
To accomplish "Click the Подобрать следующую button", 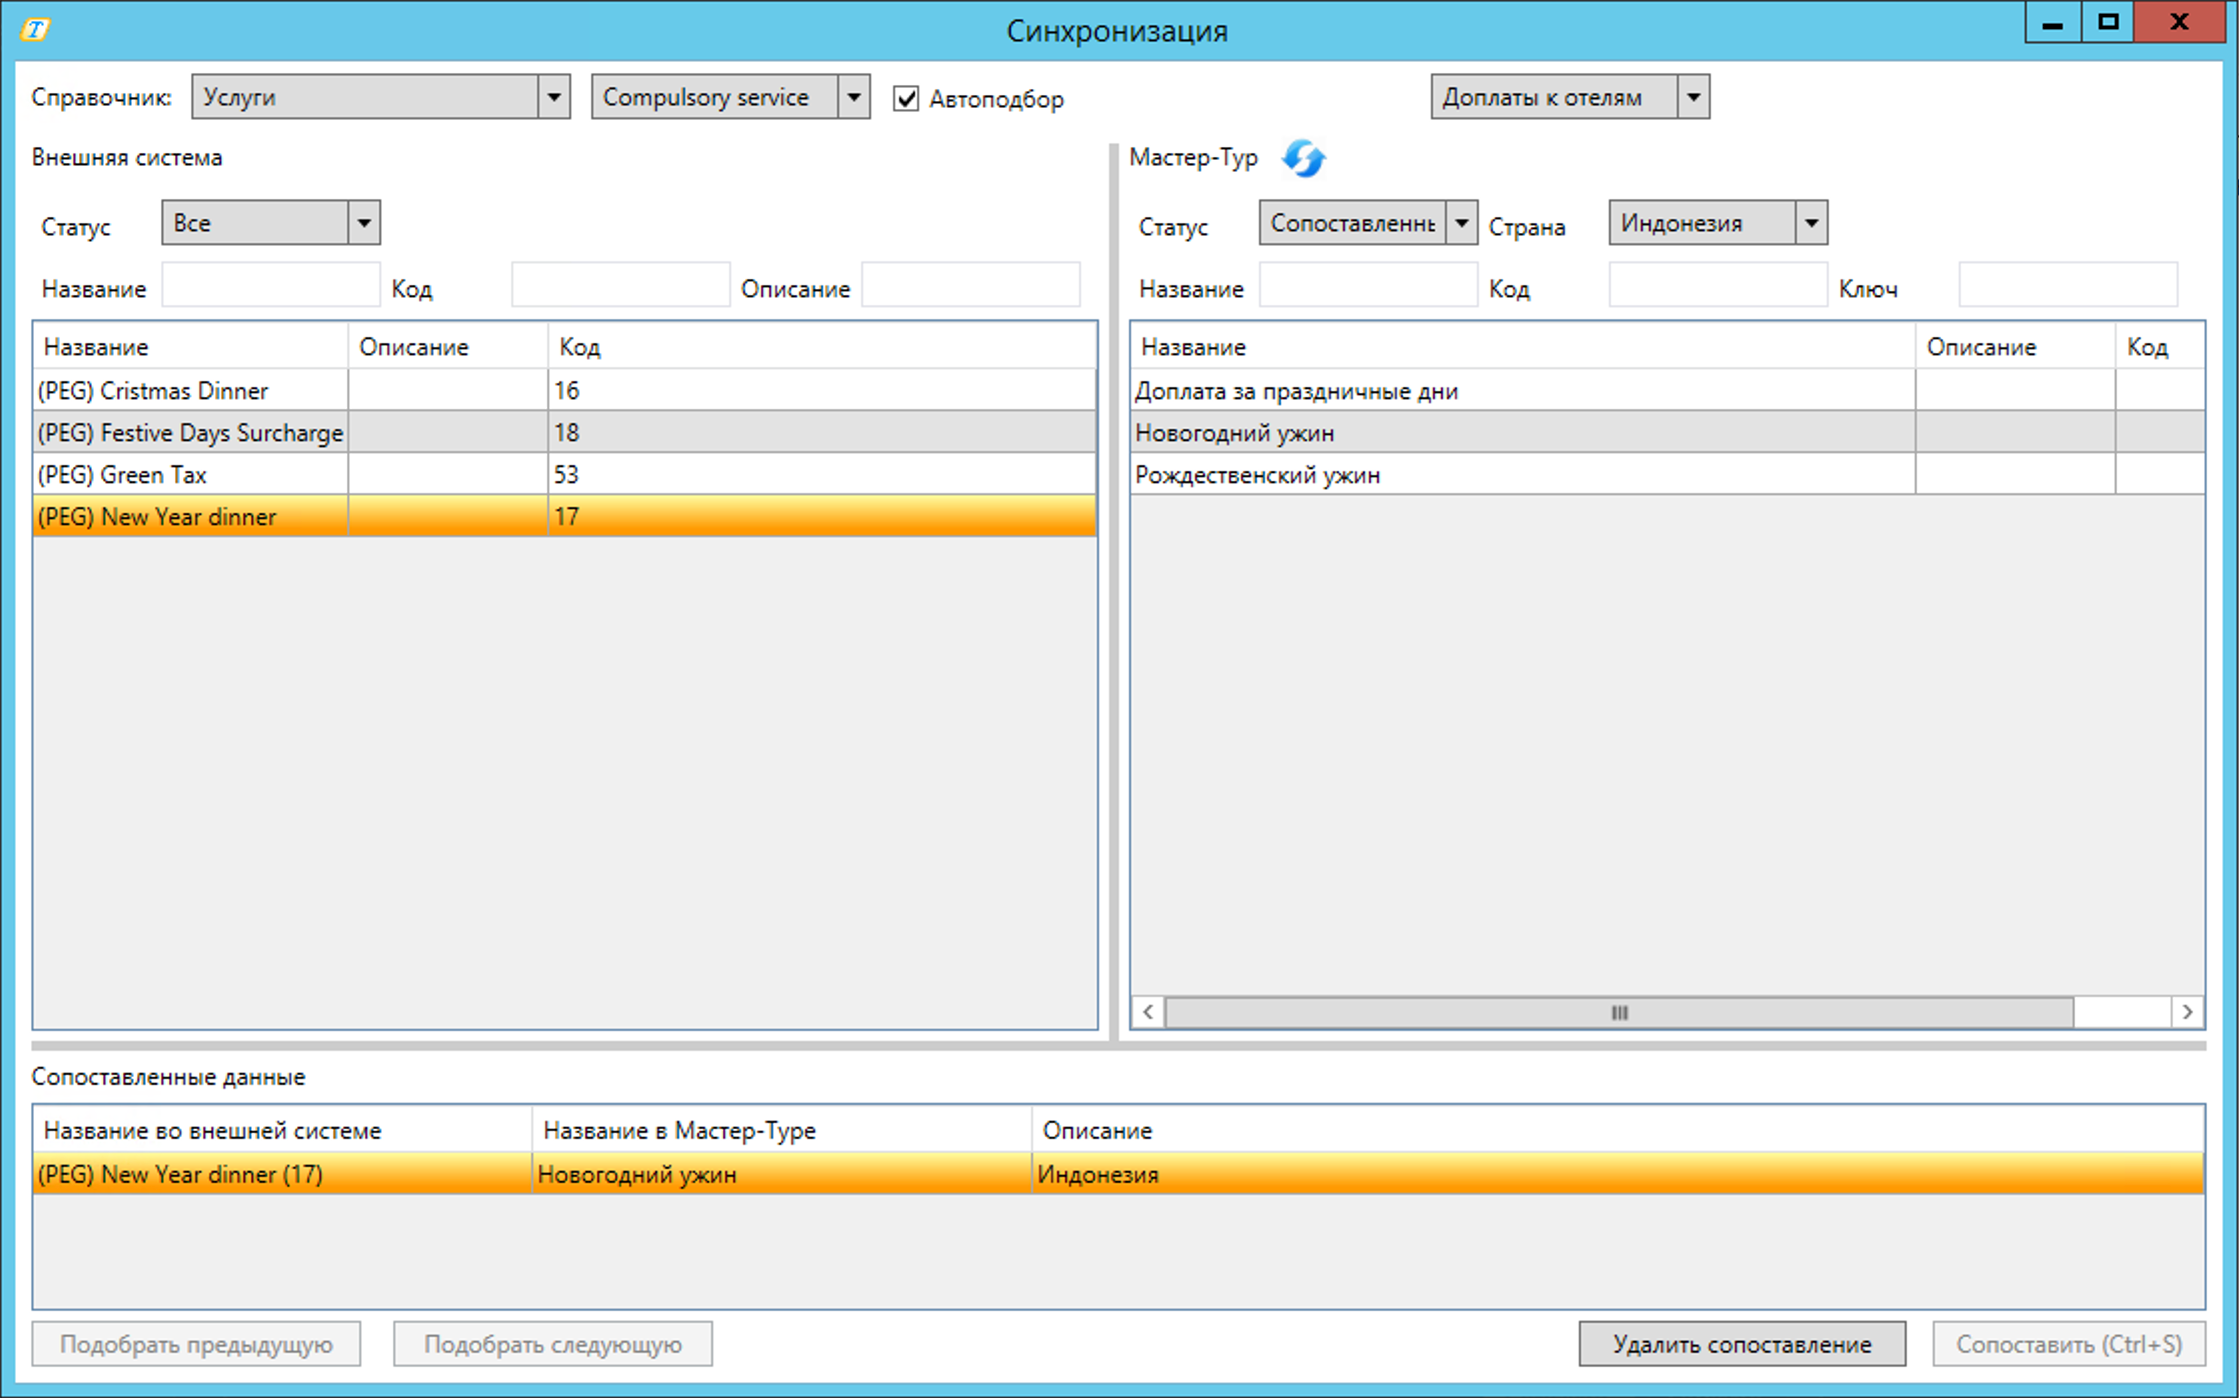I will coord(552,1344).
